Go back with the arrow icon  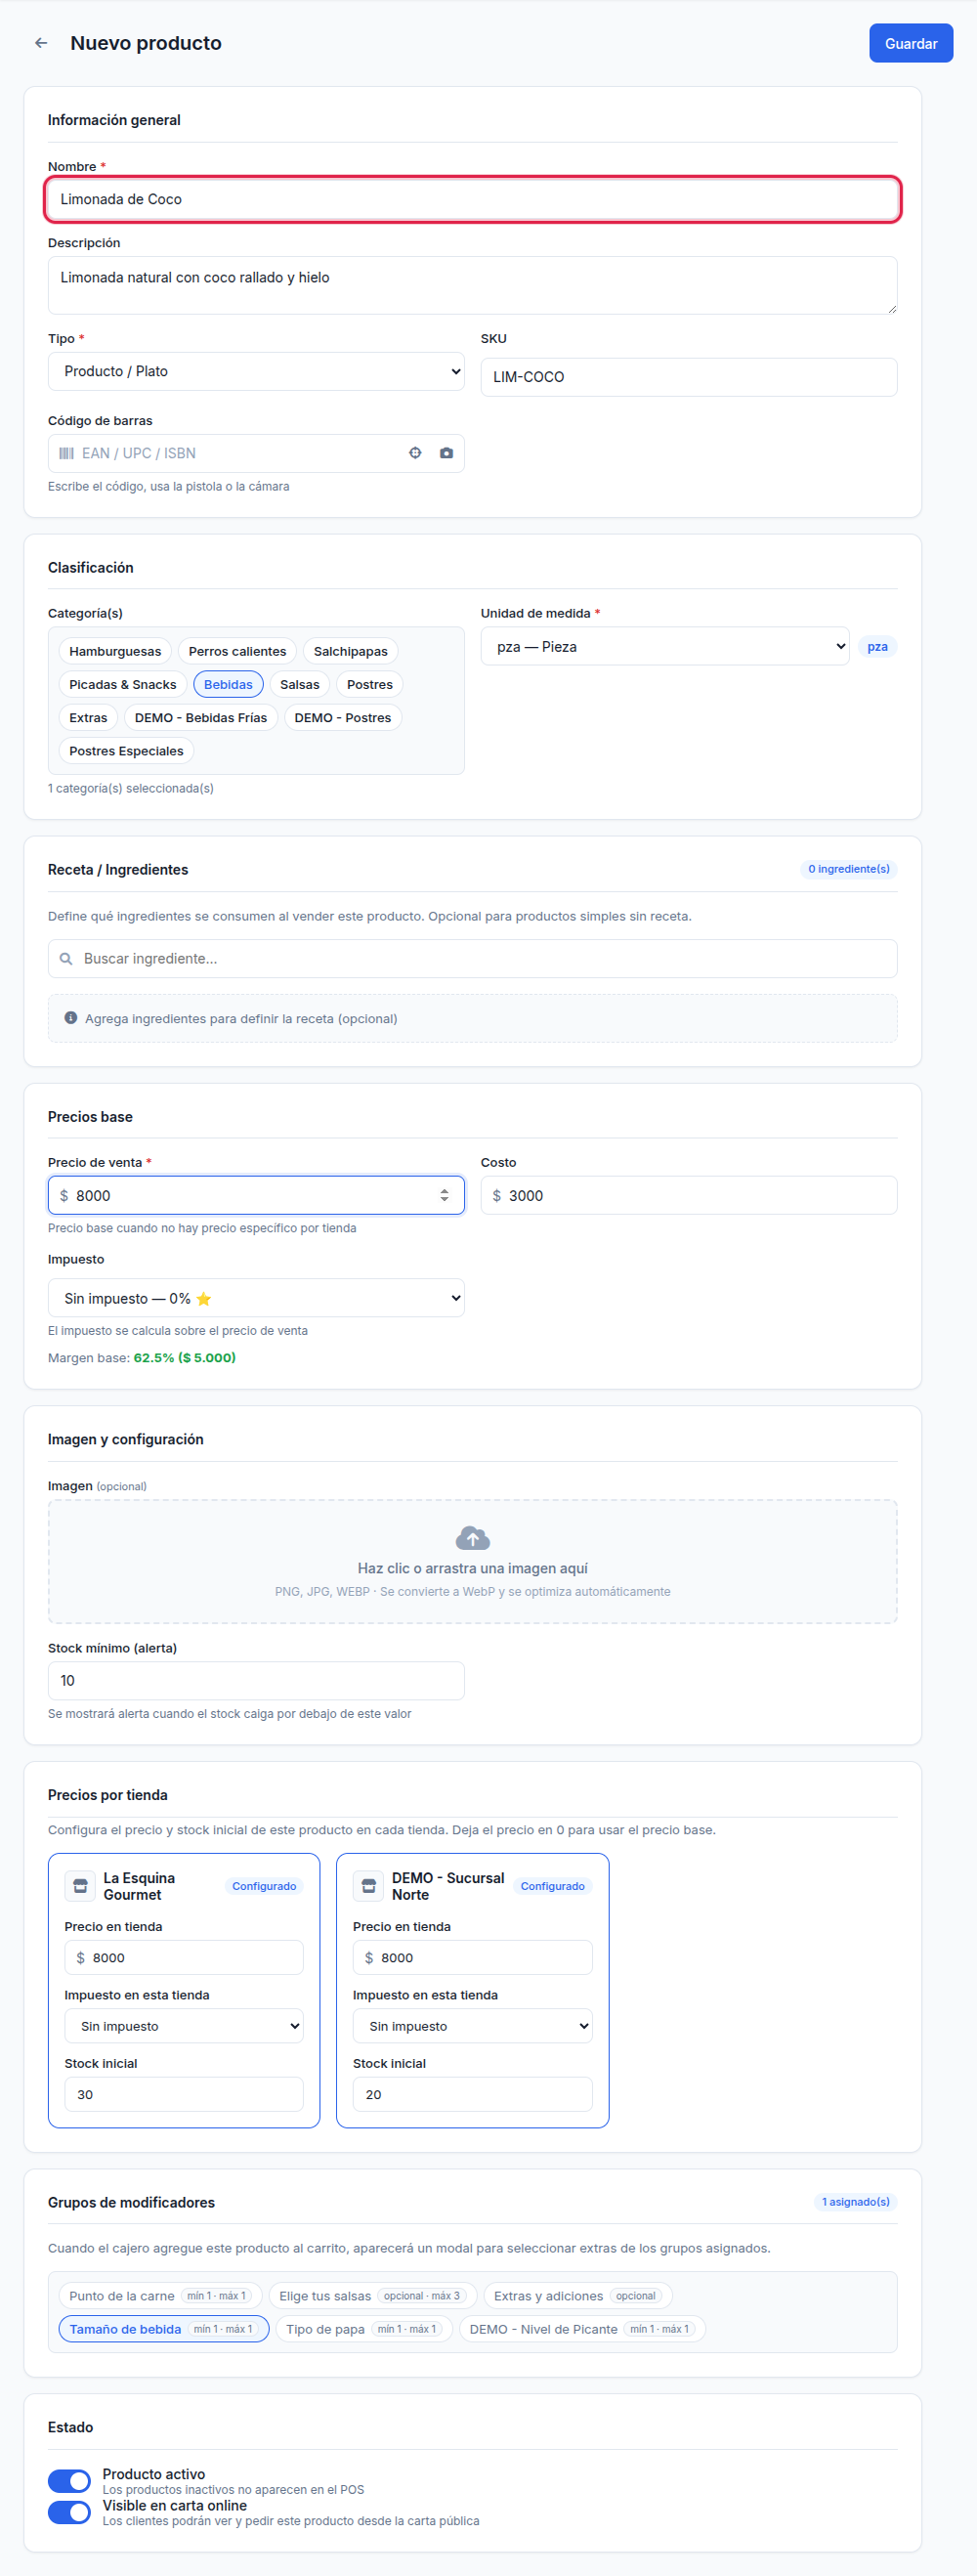click(x=41, y=43)
